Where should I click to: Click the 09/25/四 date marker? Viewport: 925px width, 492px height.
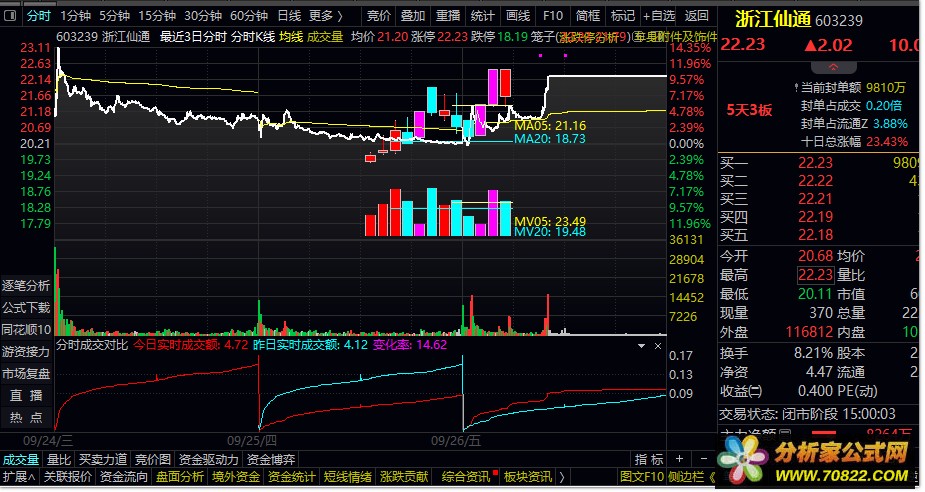(252, 441)
